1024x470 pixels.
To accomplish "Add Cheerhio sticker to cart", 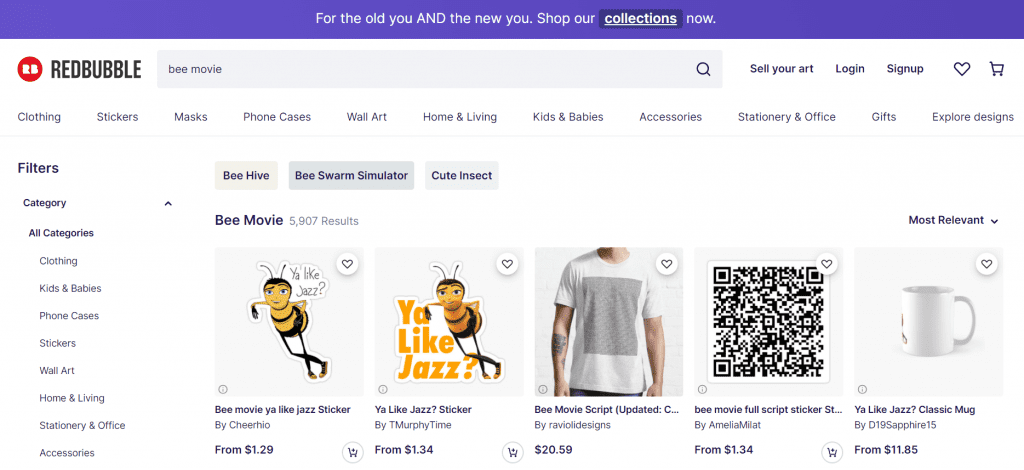I will pyautogui.click(x=352, y=452).
